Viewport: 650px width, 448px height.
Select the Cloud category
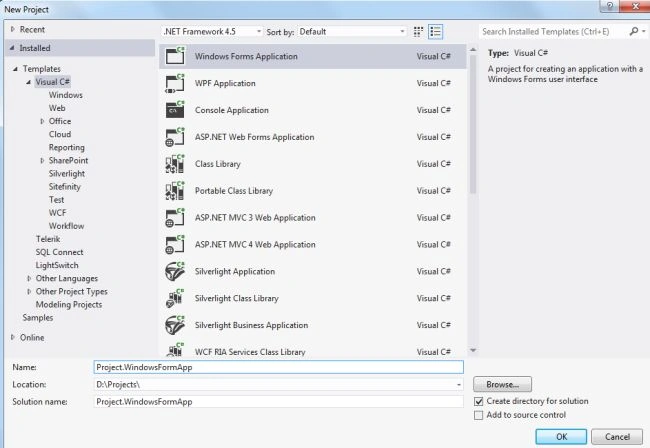60,134
